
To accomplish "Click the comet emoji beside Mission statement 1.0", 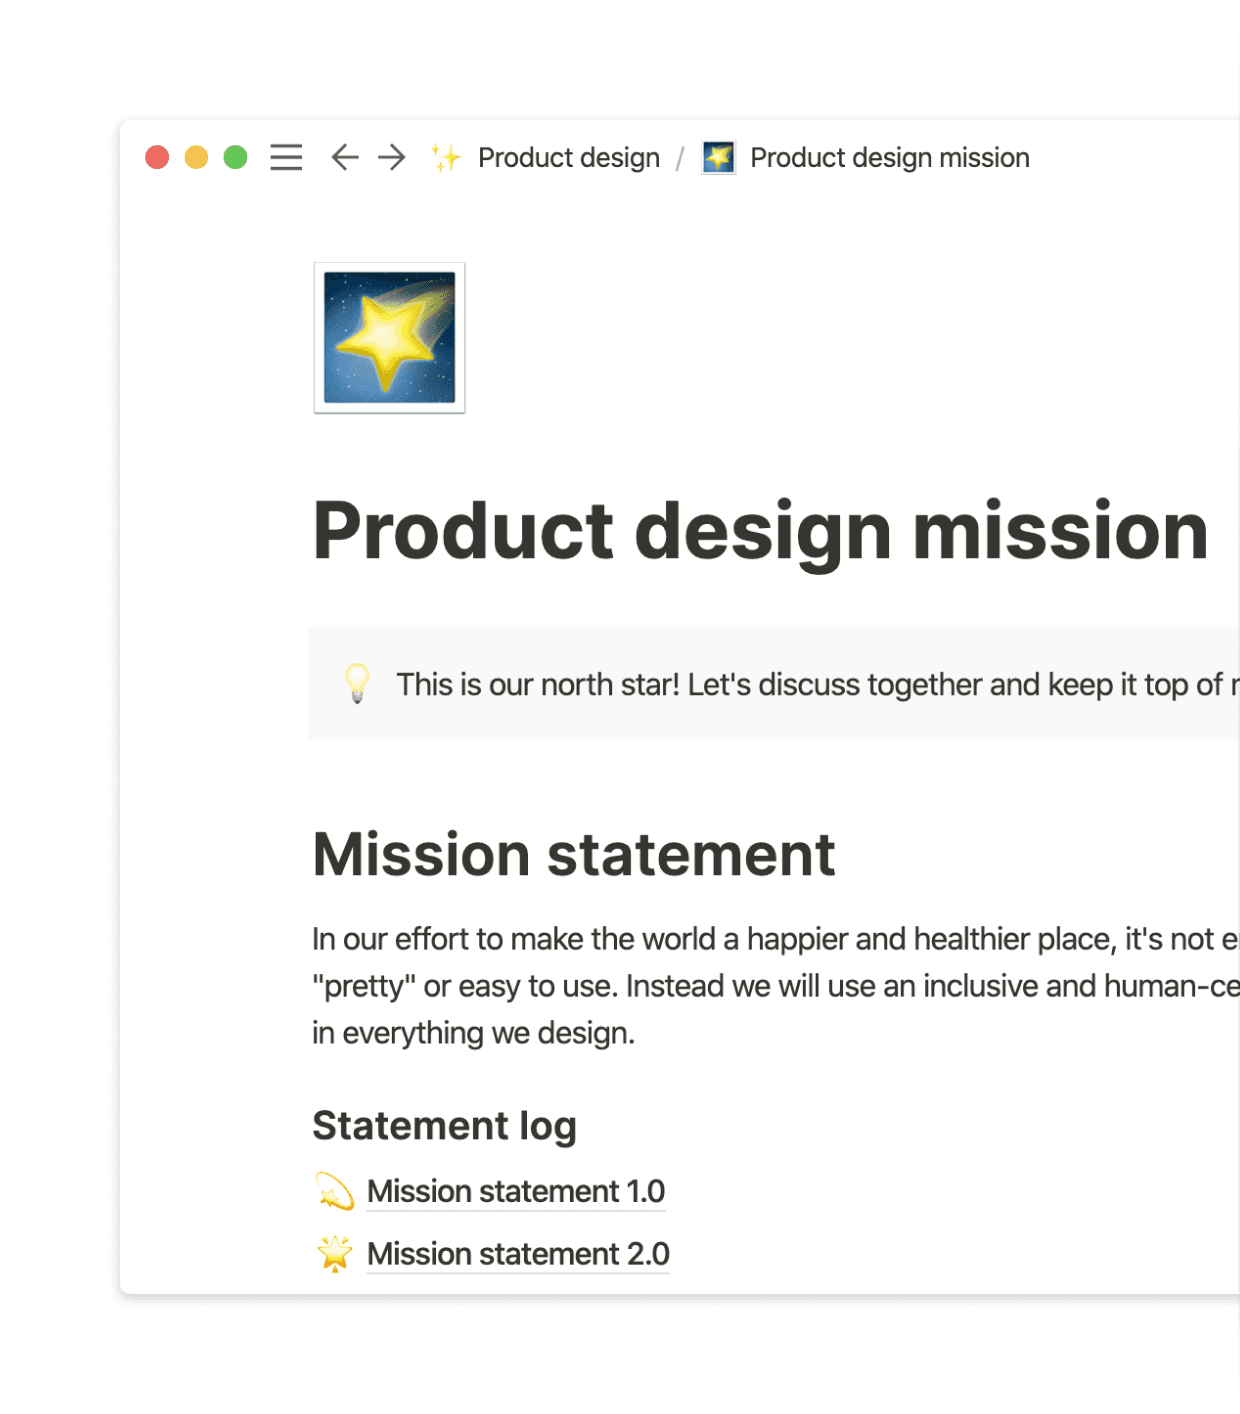I will tap(334, 1191).
